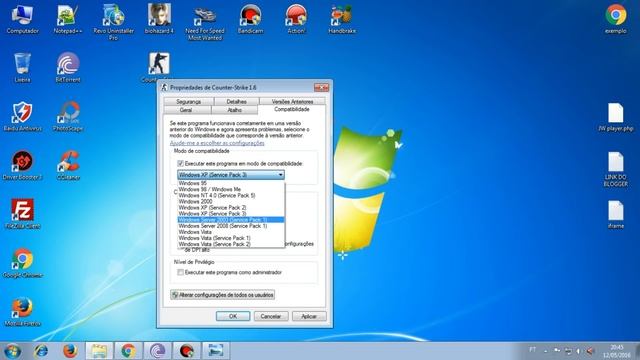Viewport: 640px width, 360px height.
Task: Click the Aplicar button
Action: click(309, 316)
